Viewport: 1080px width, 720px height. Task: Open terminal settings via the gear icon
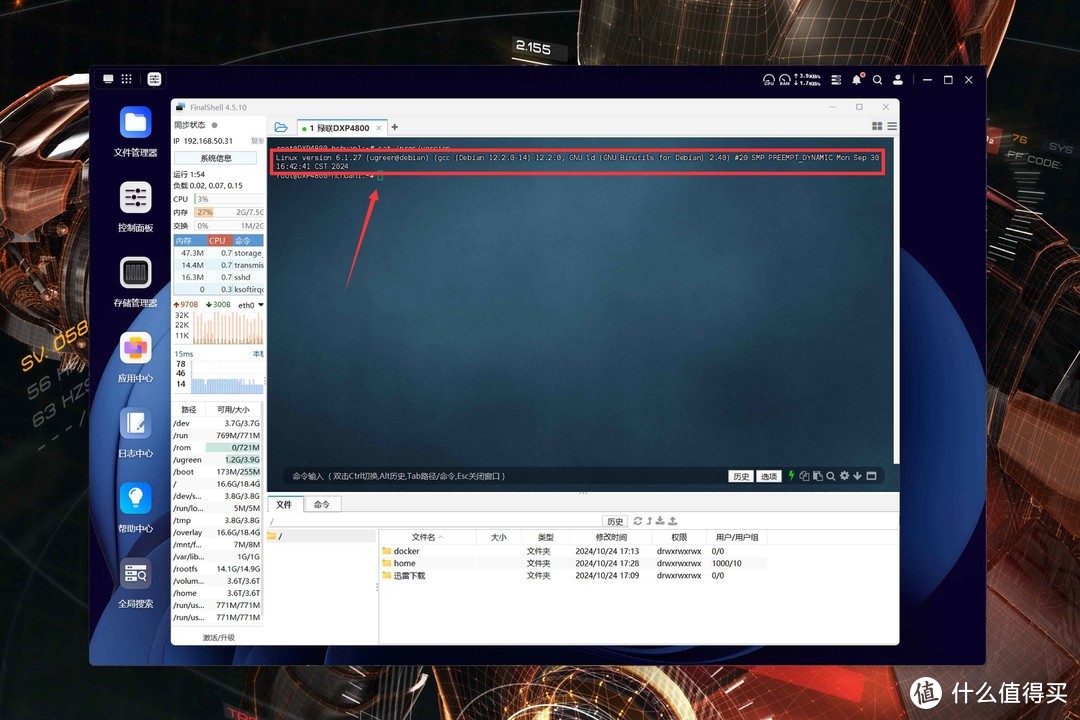tap(844, 476)
